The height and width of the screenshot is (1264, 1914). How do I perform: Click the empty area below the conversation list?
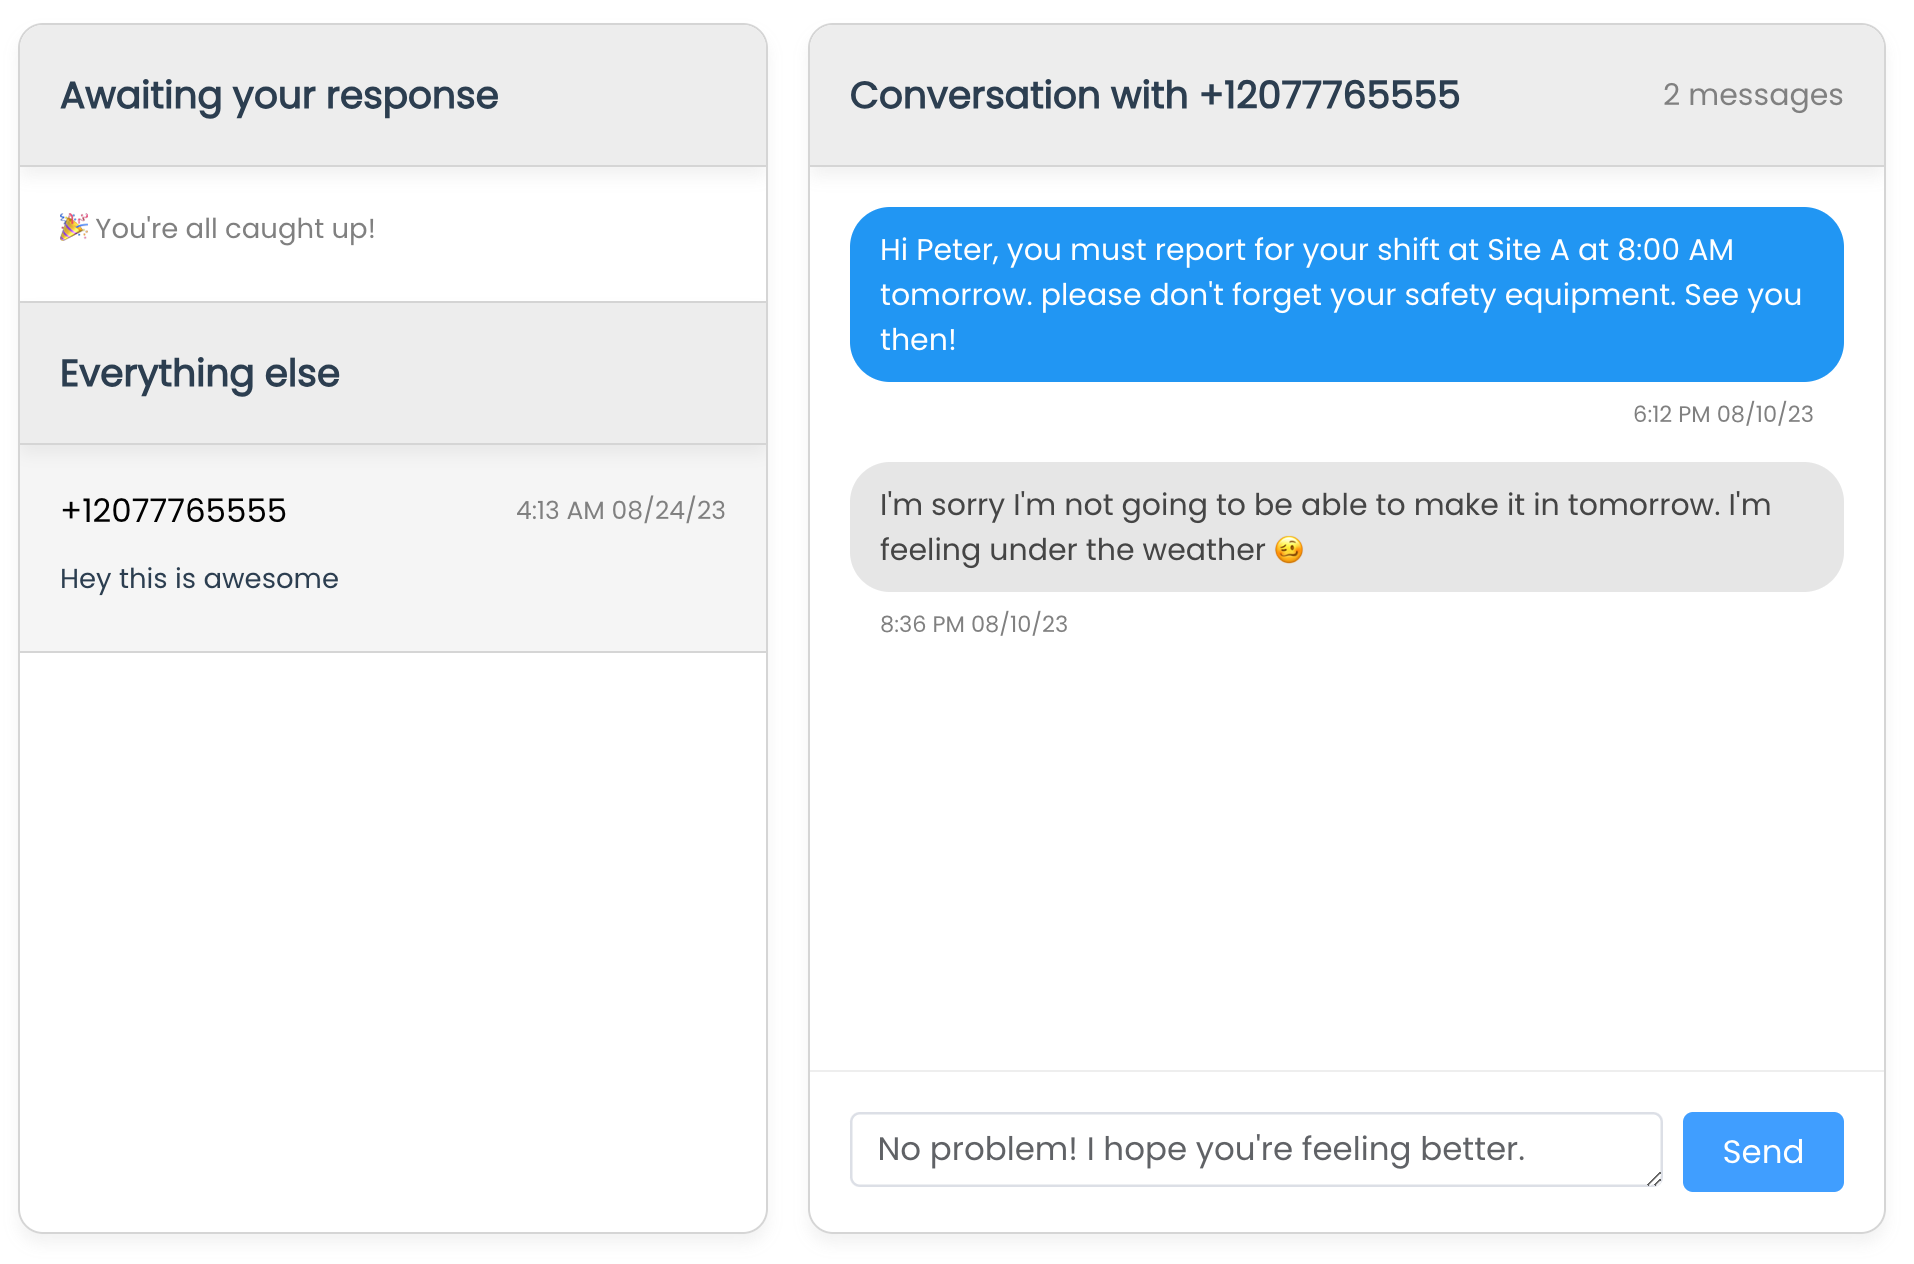tap(393, 940)
